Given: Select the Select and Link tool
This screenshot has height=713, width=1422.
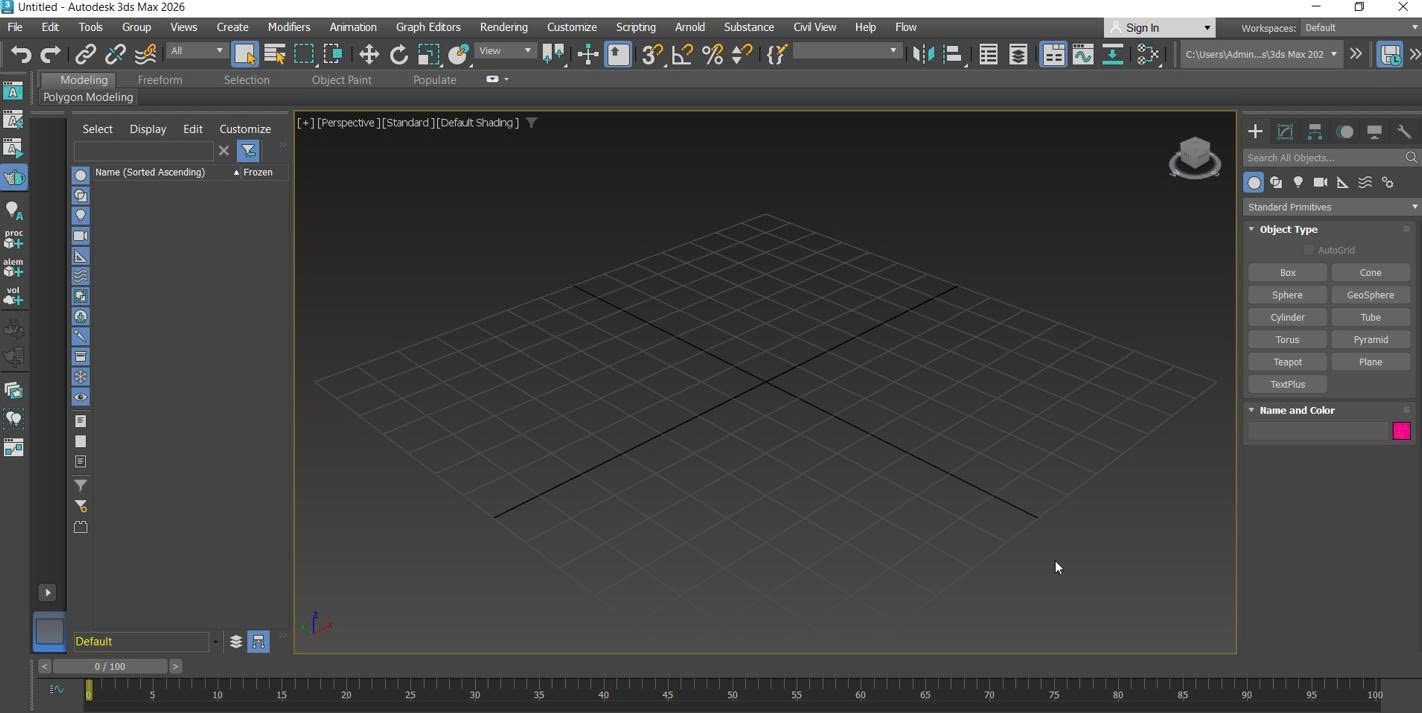Looking at the screenshot, I should [x=86, y=54].
